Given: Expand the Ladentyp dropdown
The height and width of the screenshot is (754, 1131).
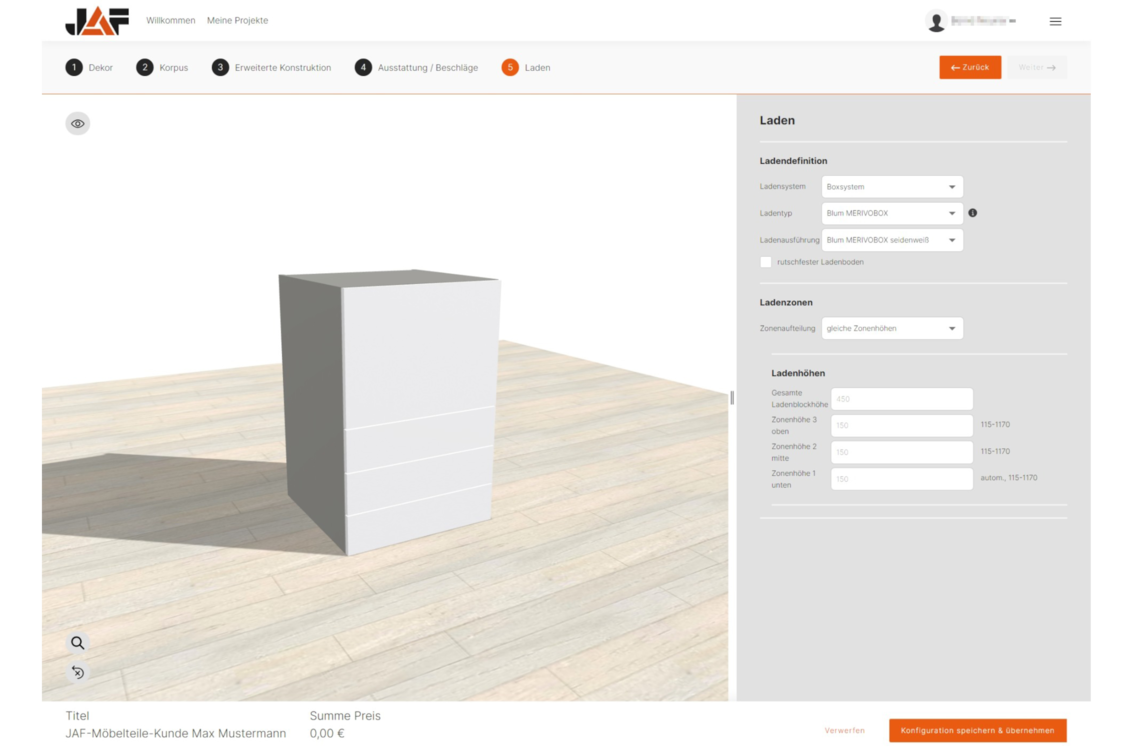Looking at the screenshot, I should (x=892, y=213).
